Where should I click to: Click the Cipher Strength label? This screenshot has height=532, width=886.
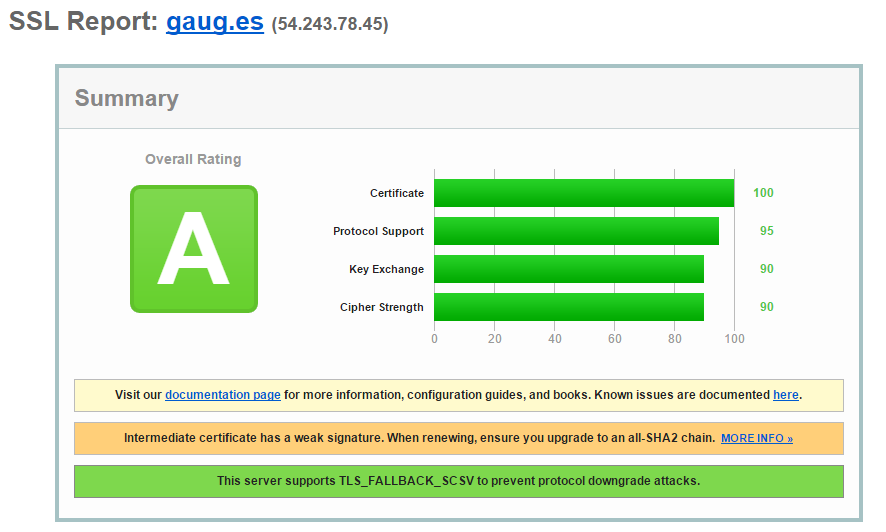coord(381,307)
